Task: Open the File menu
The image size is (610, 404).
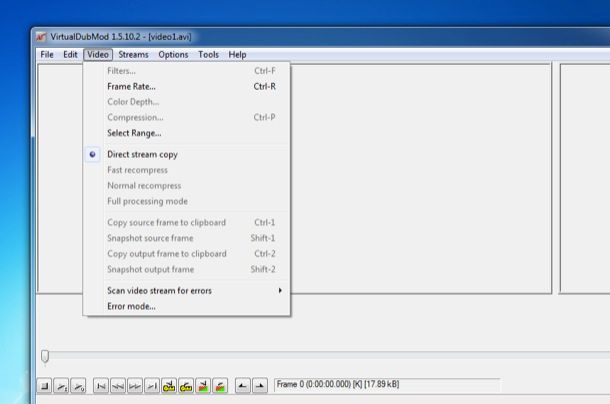Action: (47, 54)
